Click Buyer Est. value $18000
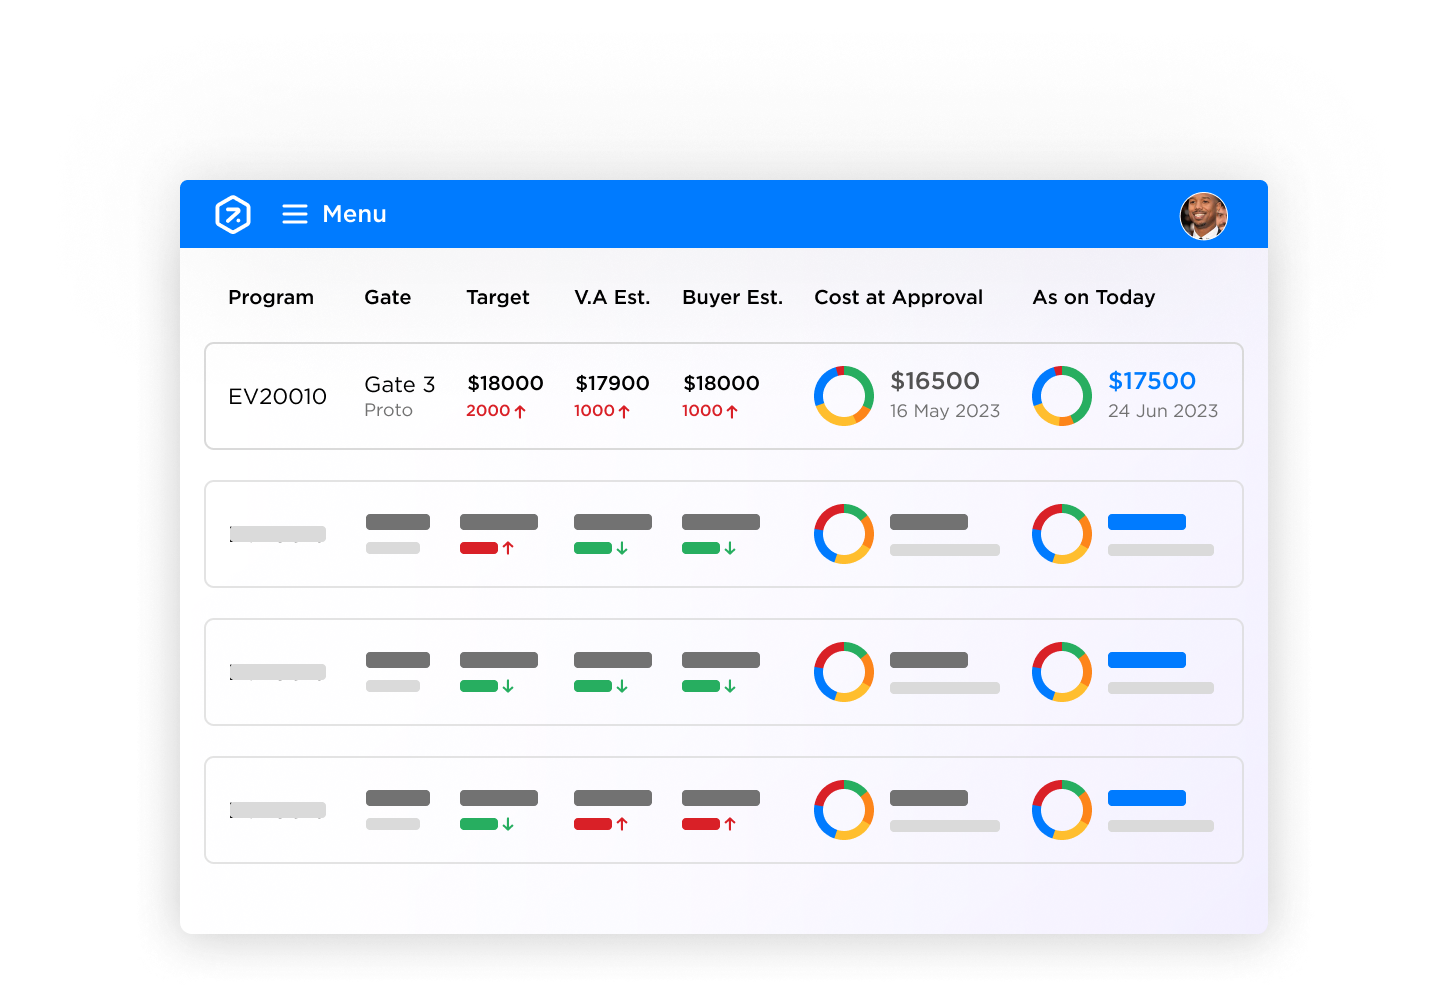The height and width of the screenshot is (988, 1448). [x=721, y=383]
